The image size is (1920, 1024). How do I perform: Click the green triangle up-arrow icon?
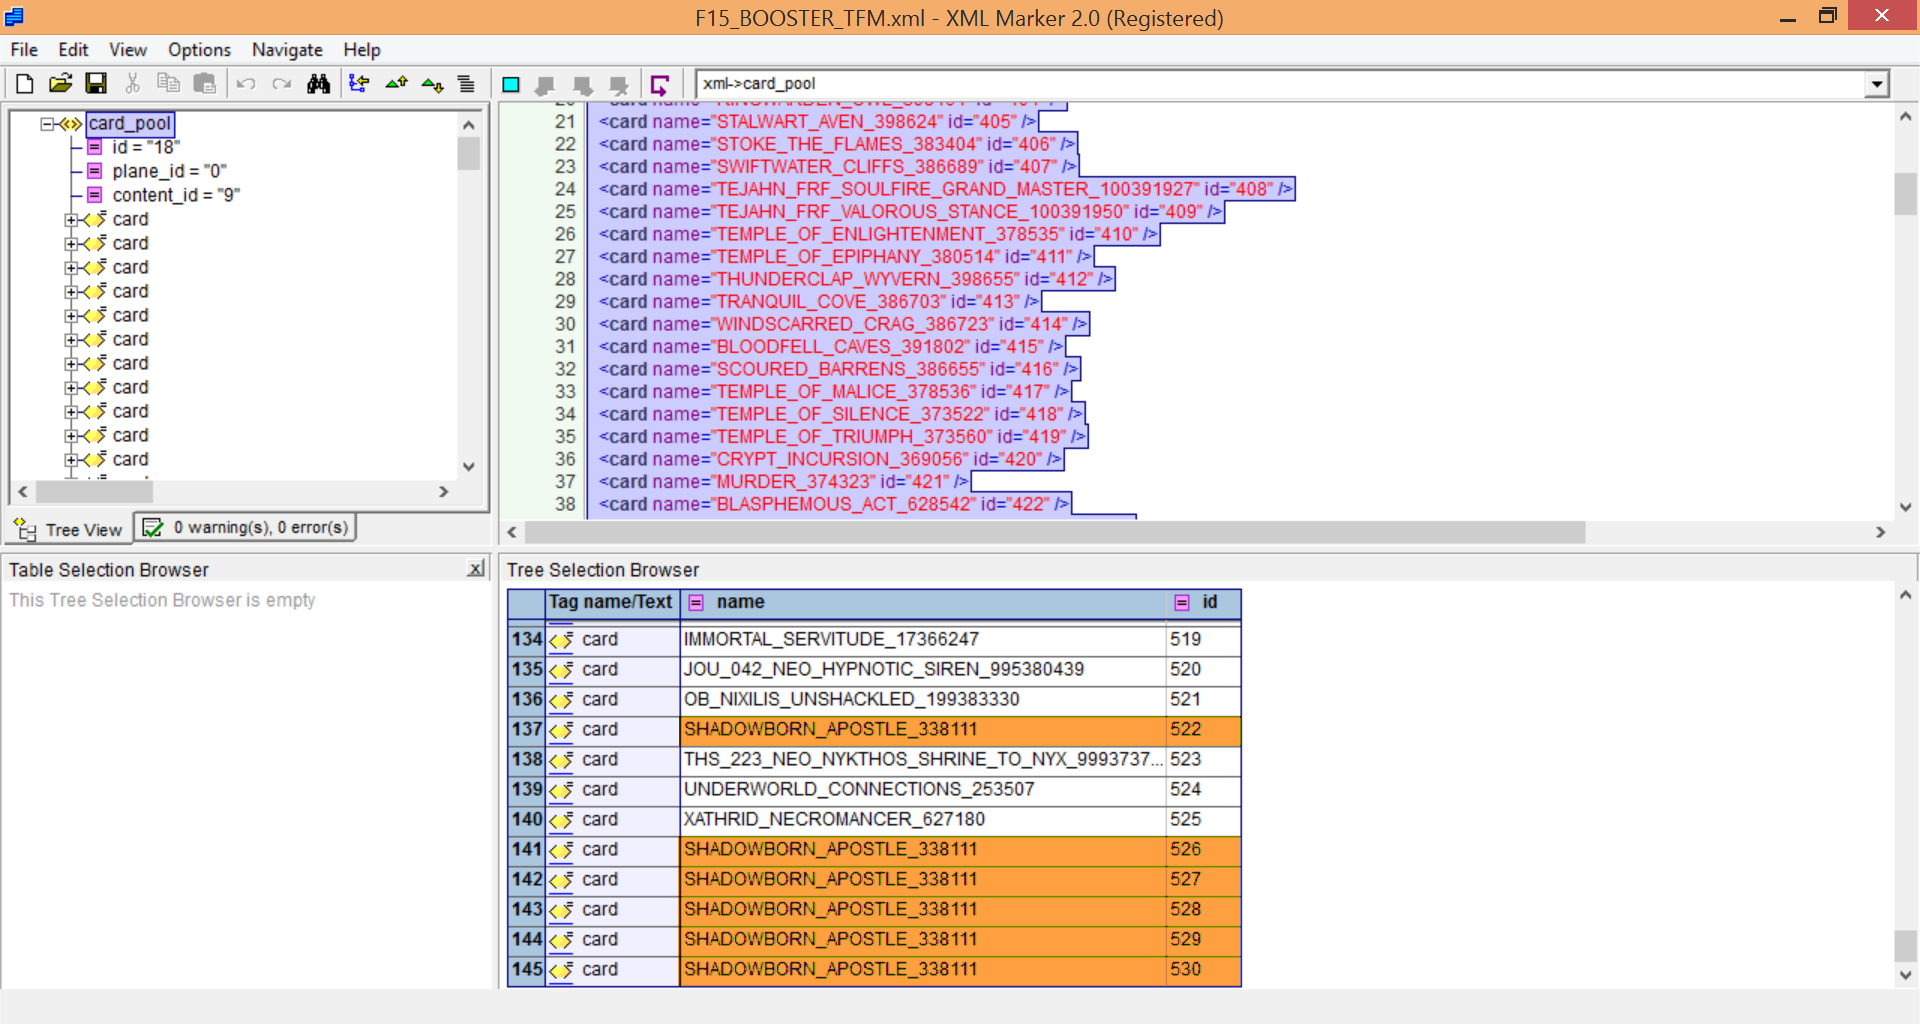click(x=396, y=84)
